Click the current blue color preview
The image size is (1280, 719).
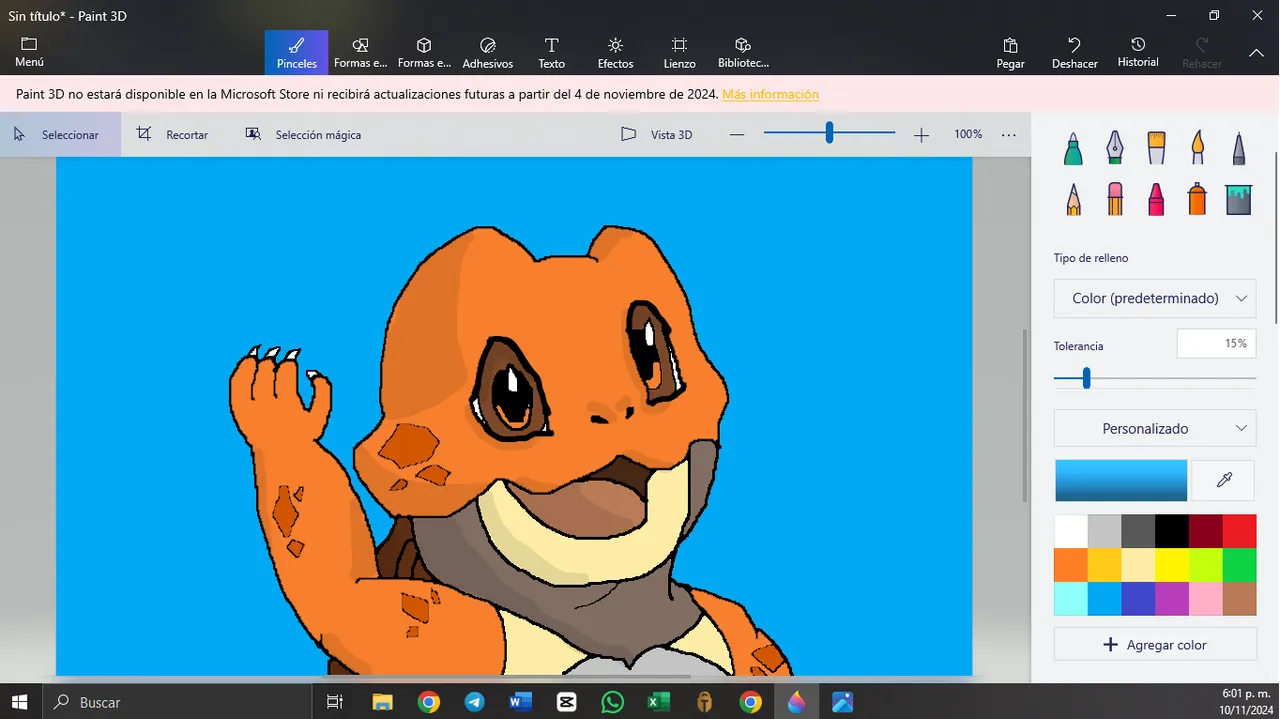(x=1121, y=480)
